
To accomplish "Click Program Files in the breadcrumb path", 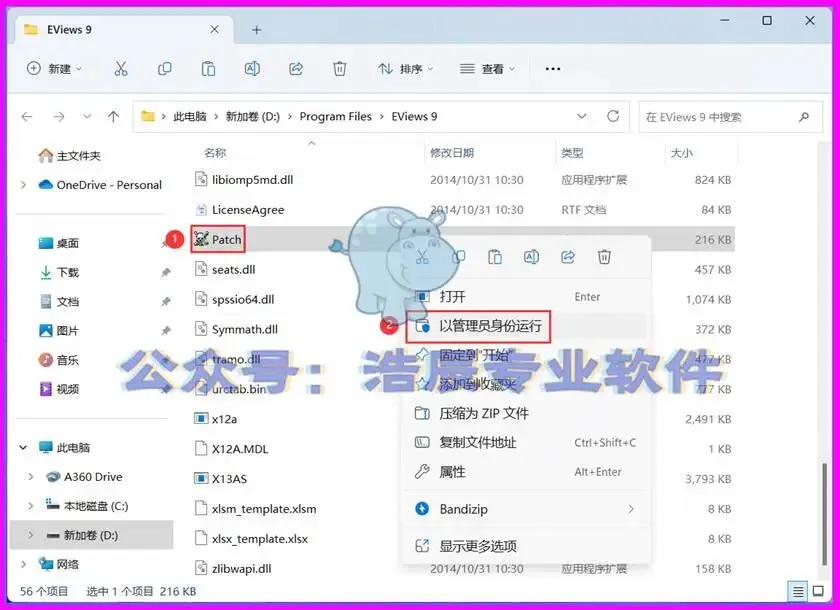I will point(335,116).
